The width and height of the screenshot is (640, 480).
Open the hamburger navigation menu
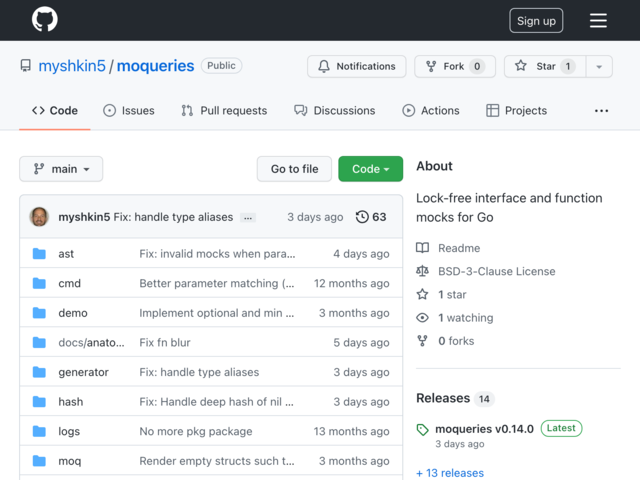(x=598, y=20)
